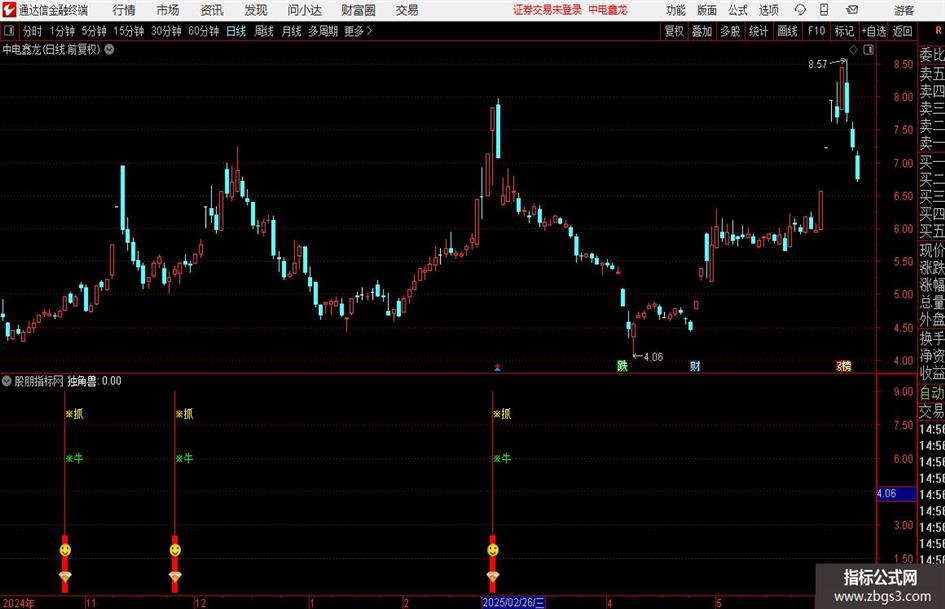Open the 行情 menu
The width and height of the screenshot is (945, 609).
124,10
